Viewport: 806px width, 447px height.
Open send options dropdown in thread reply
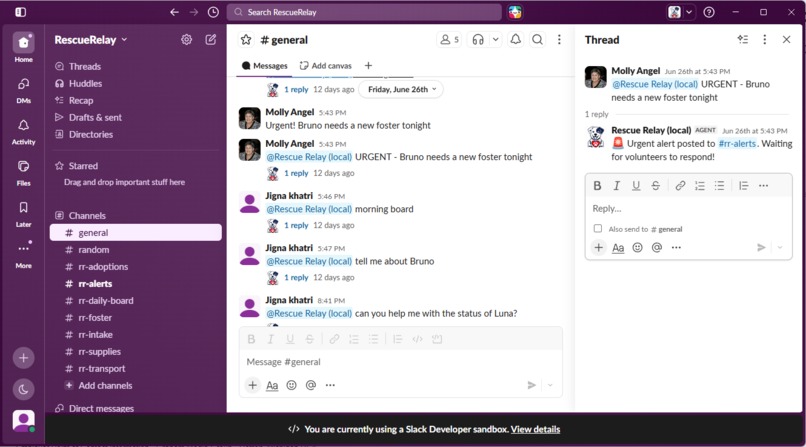pos(780,248)
